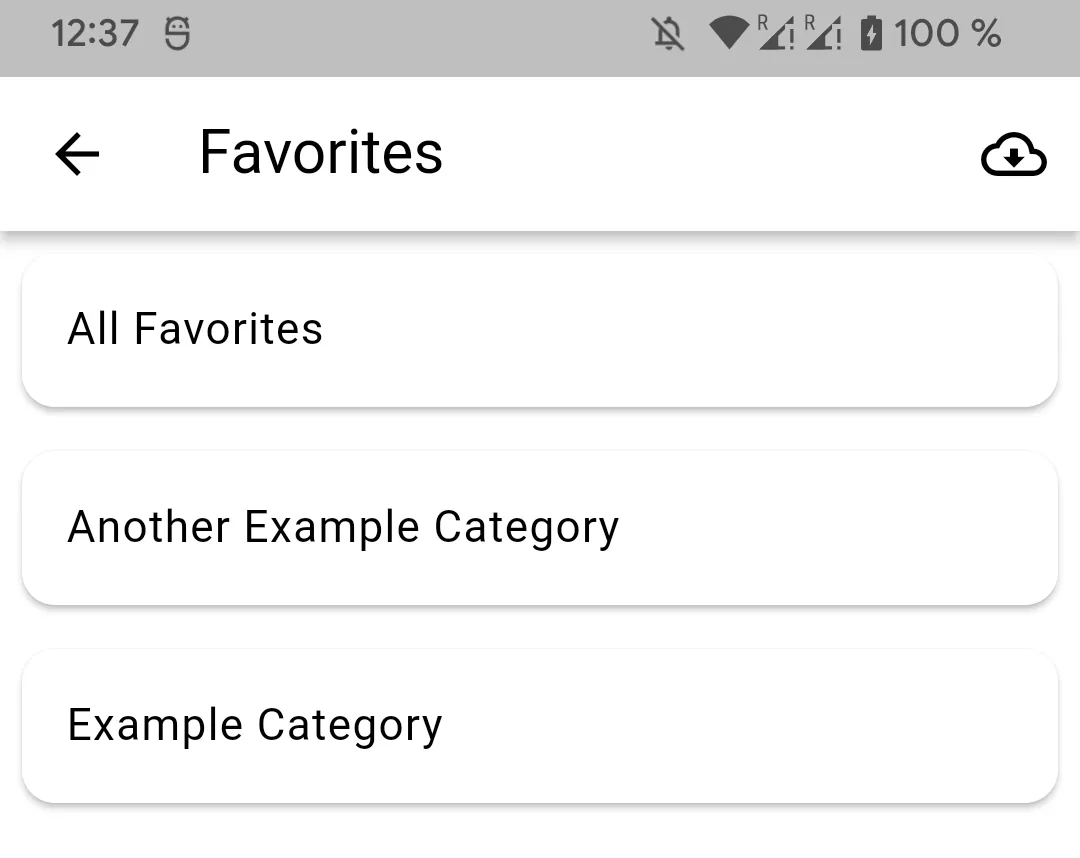This screenshot has height=858, width=1080.
Task: Click the muted notifications bell icon
Action: point(668,34)
